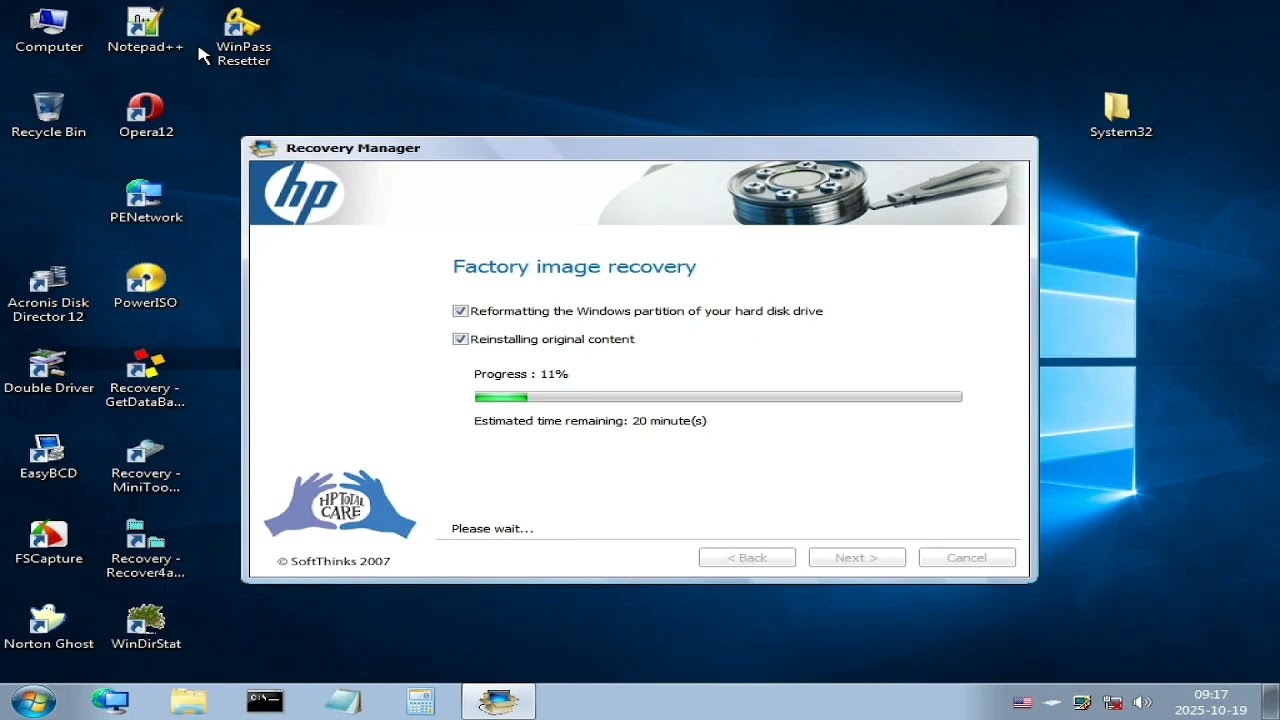This screenshot has height=720, width=1280.
Task: Toggle Reinstalling original content checkbox
Action: [460, 339]
